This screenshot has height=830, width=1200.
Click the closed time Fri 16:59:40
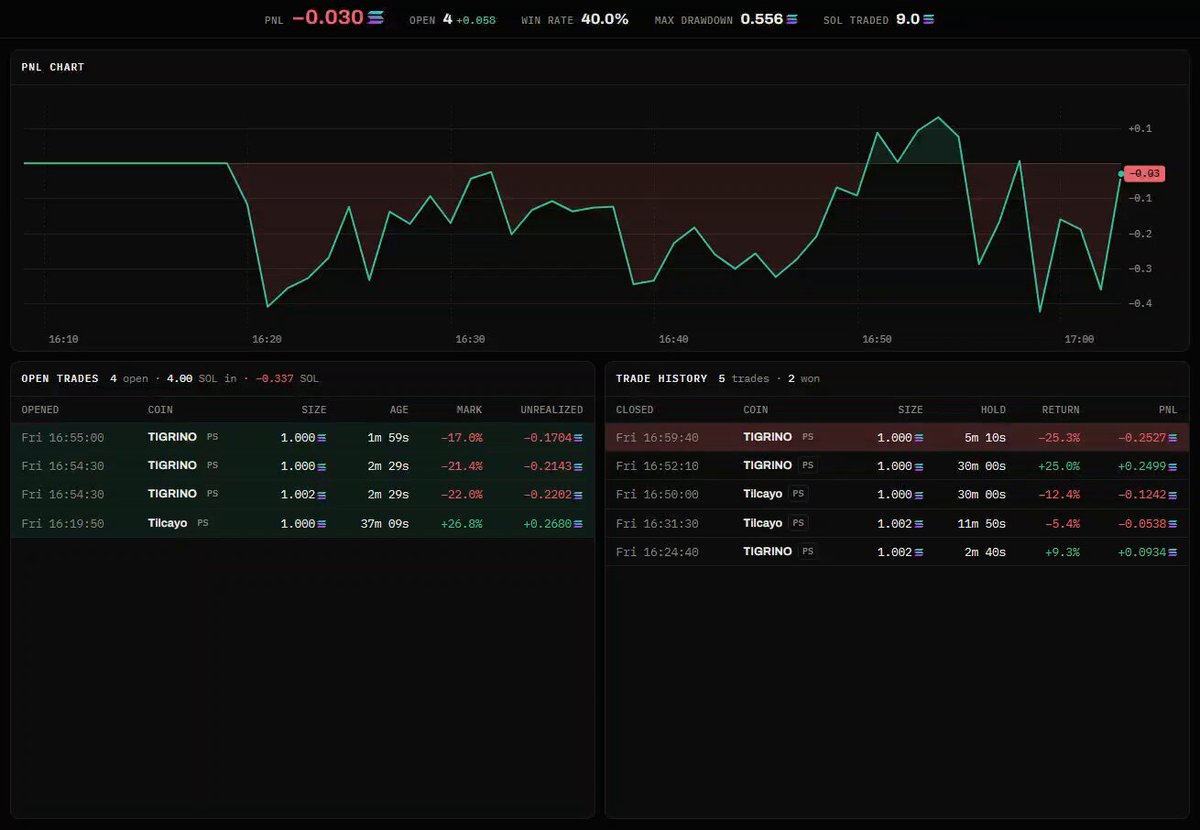coord(657,437)
